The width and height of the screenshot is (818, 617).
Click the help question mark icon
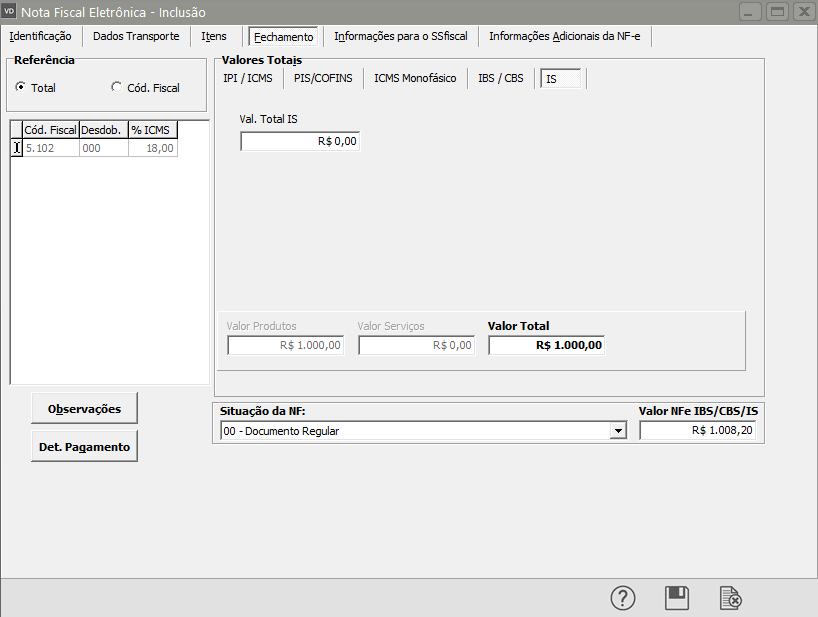tap(623, 598)
